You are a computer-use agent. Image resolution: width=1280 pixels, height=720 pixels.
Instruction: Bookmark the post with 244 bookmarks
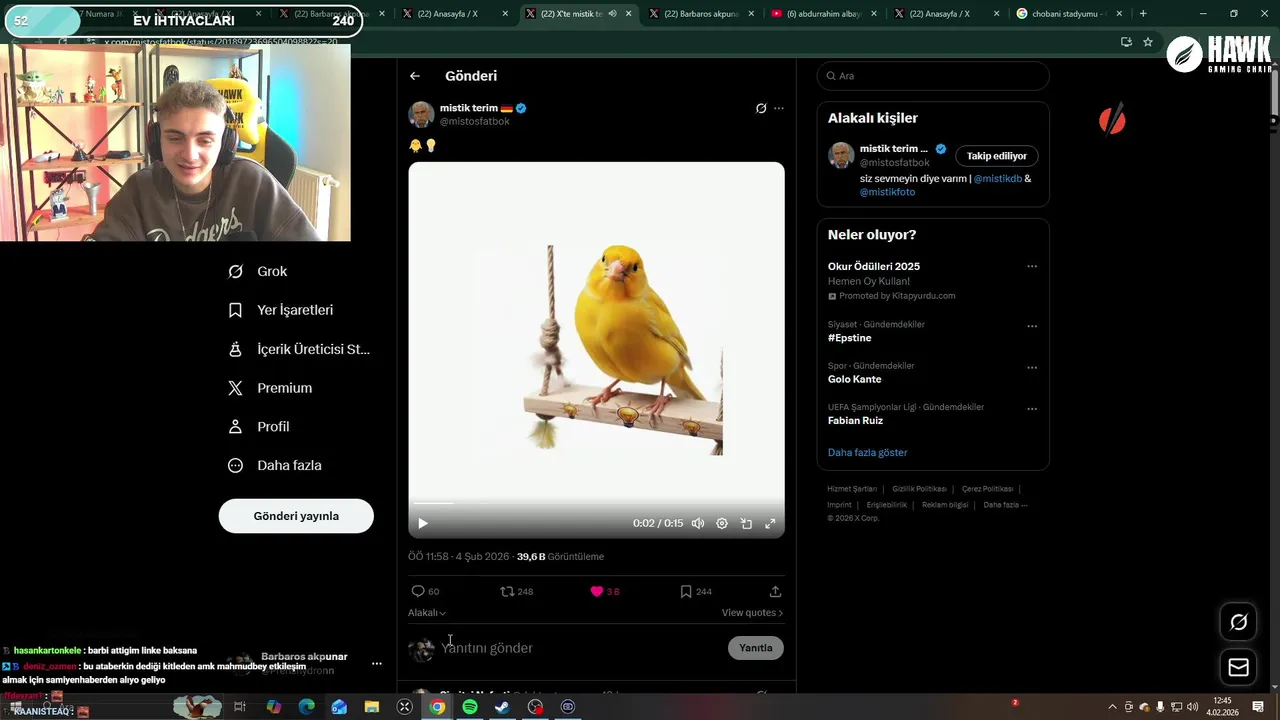coord(695,591)
